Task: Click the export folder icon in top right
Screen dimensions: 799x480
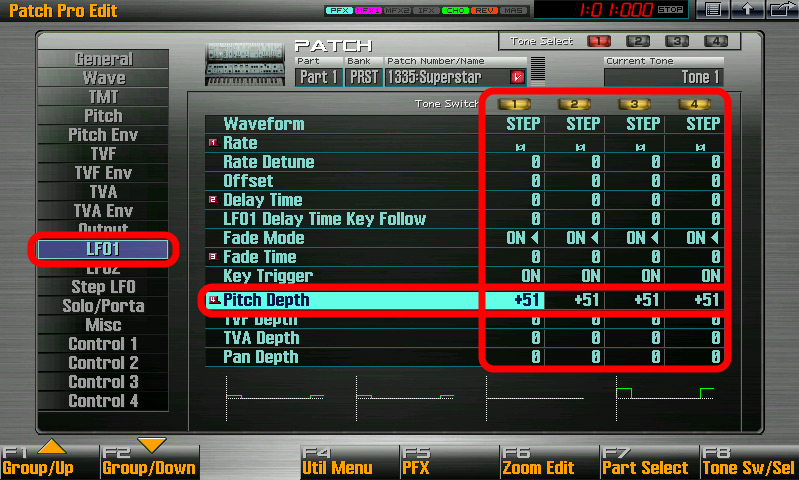Action: [x=782, y=9]
